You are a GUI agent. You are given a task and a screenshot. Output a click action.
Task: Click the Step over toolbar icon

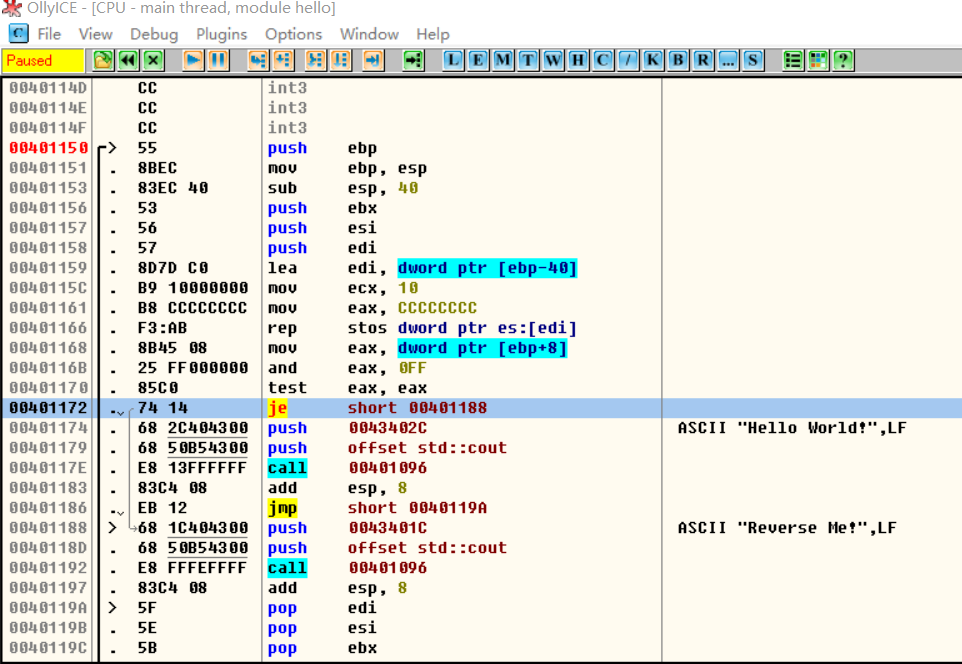click(283, 60)
